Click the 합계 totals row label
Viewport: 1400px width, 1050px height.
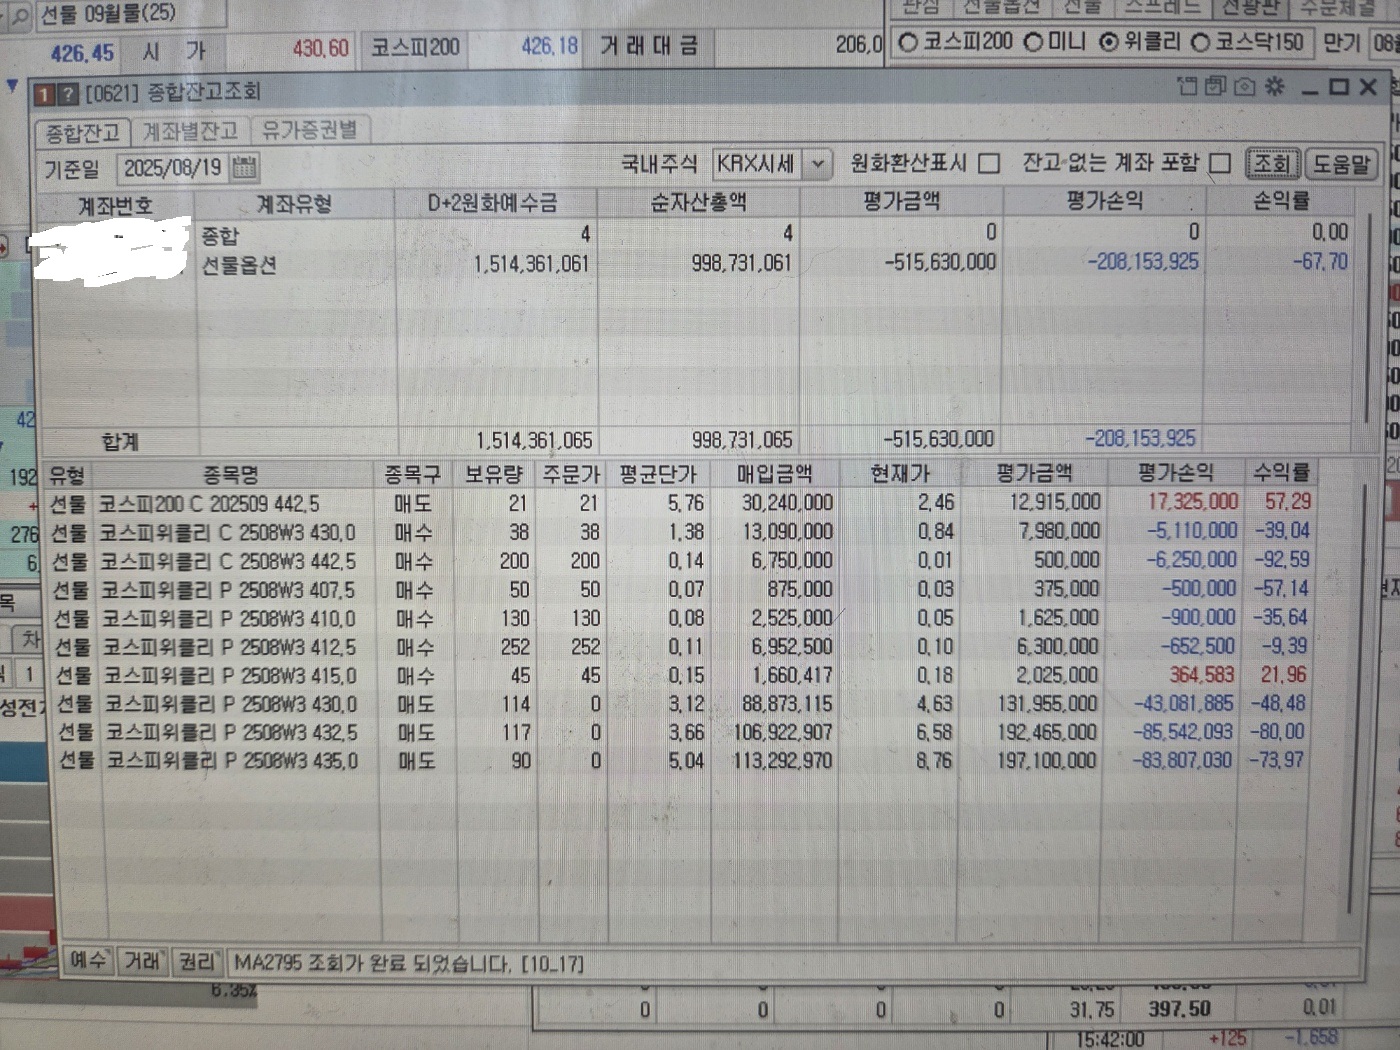coord(120,441)
